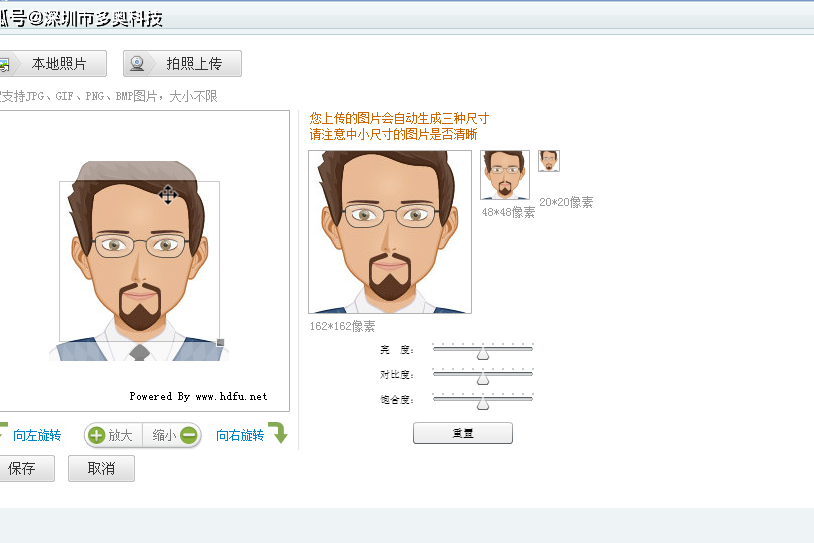This screenshot has height=543, width=814.
Task: Click the orange 您上传的图片会自动生成三种尺寸 notice
Action: point(399,118)
